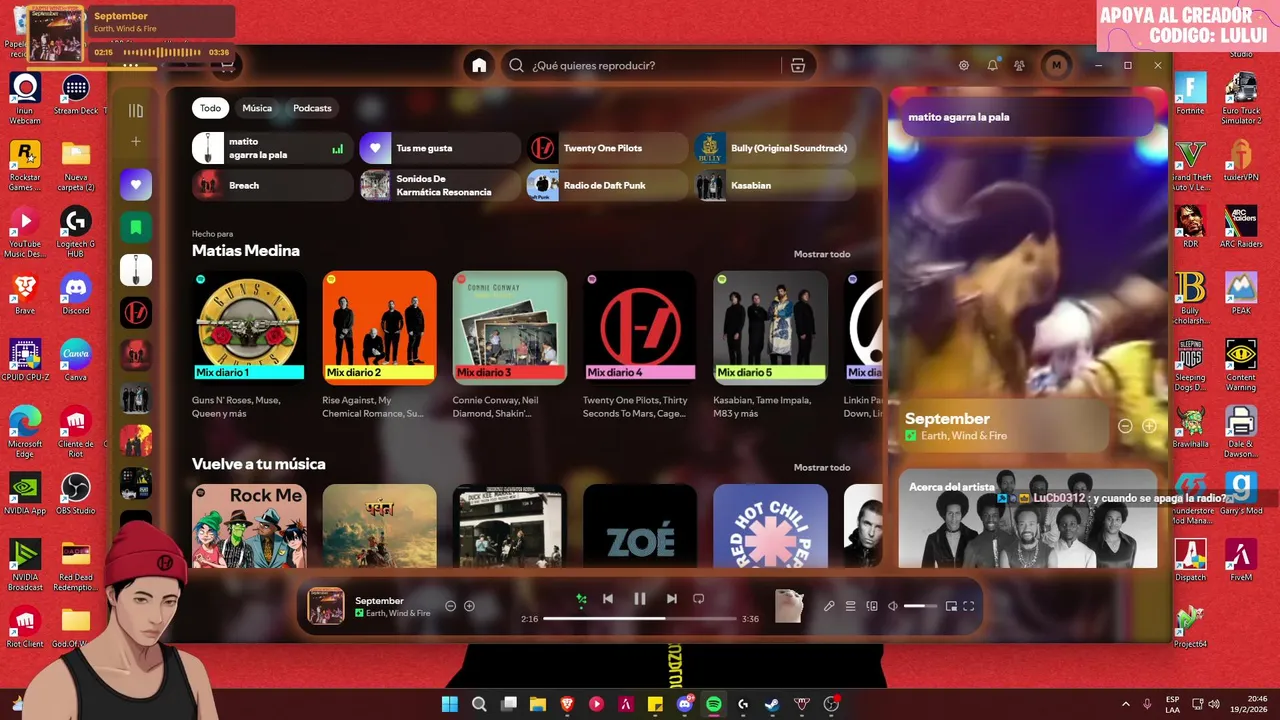1280x720 pixels.
Task: Click plus icon in now playing panel
Action: pyautogui.click(x=1149, y=426)
